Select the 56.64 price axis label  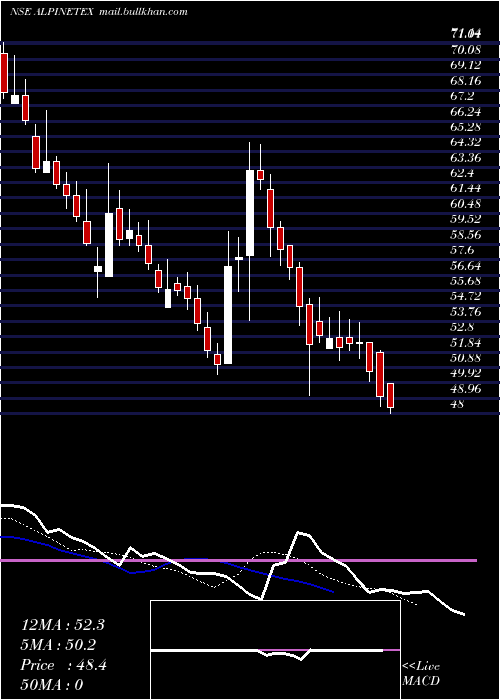466,266
